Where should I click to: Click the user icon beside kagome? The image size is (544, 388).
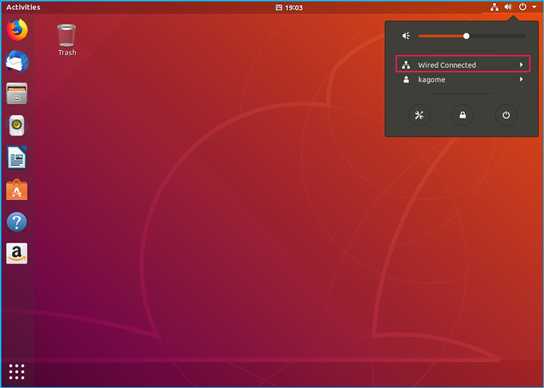point(406,80)
